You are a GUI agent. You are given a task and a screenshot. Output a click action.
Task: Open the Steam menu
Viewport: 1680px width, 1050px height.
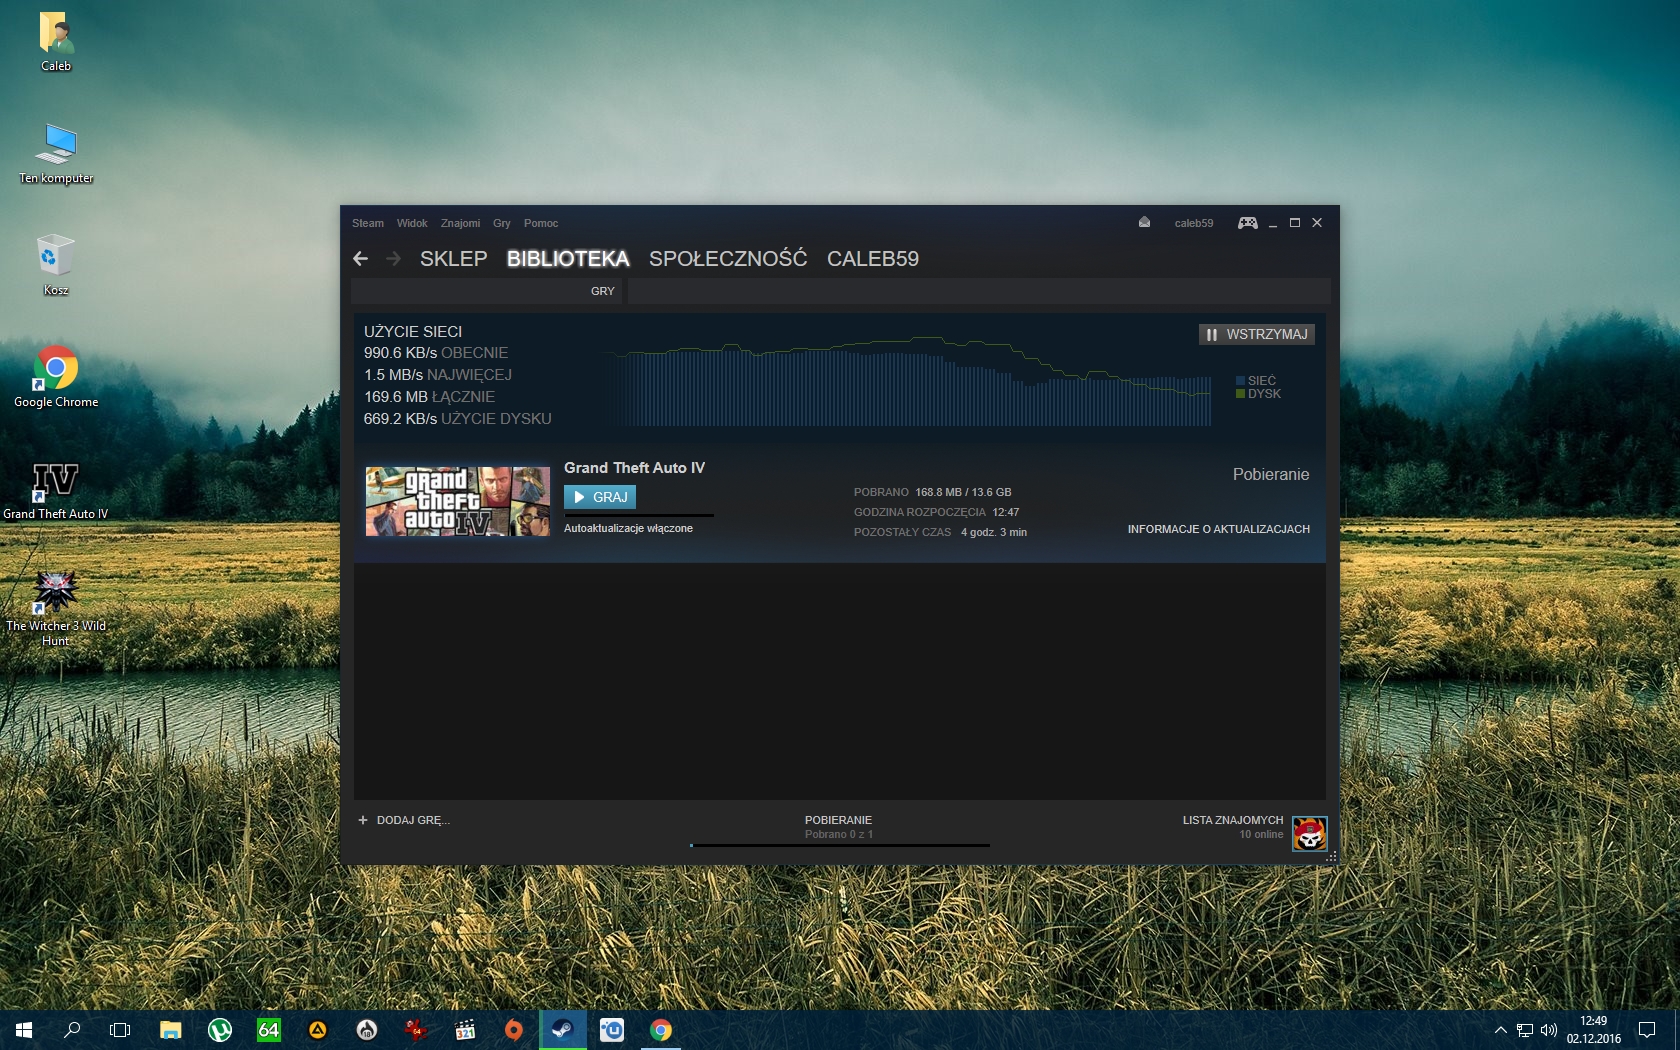[x=368, y=223]
